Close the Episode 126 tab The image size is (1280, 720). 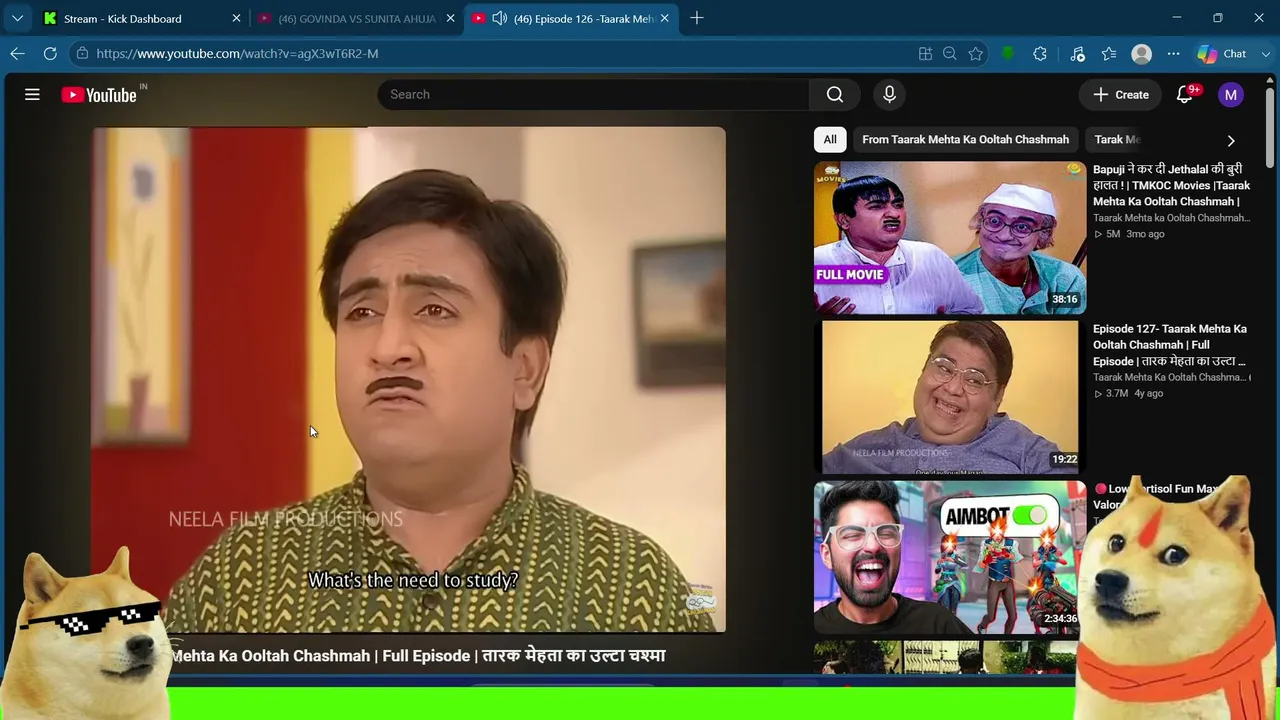pyautogui.click(x=665, y=18)
